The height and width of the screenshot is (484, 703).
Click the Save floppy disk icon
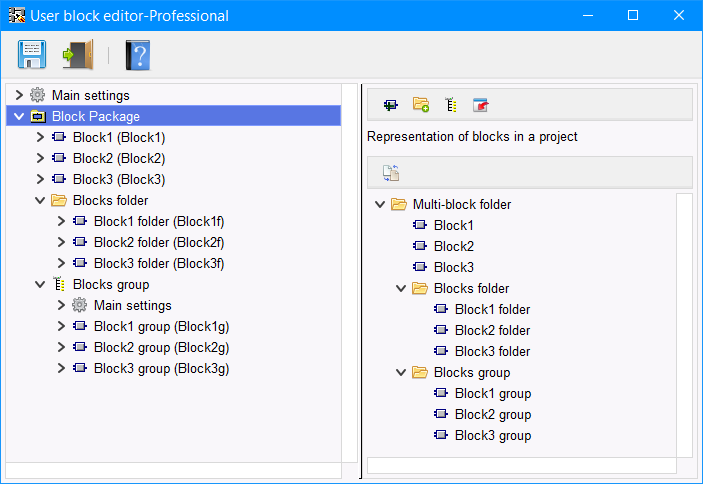point(32,54)
